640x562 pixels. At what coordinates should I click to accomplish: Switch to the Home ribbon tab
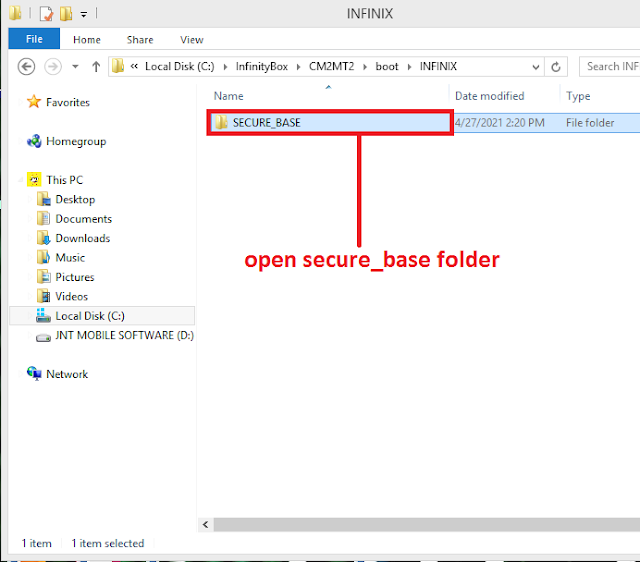87,40
